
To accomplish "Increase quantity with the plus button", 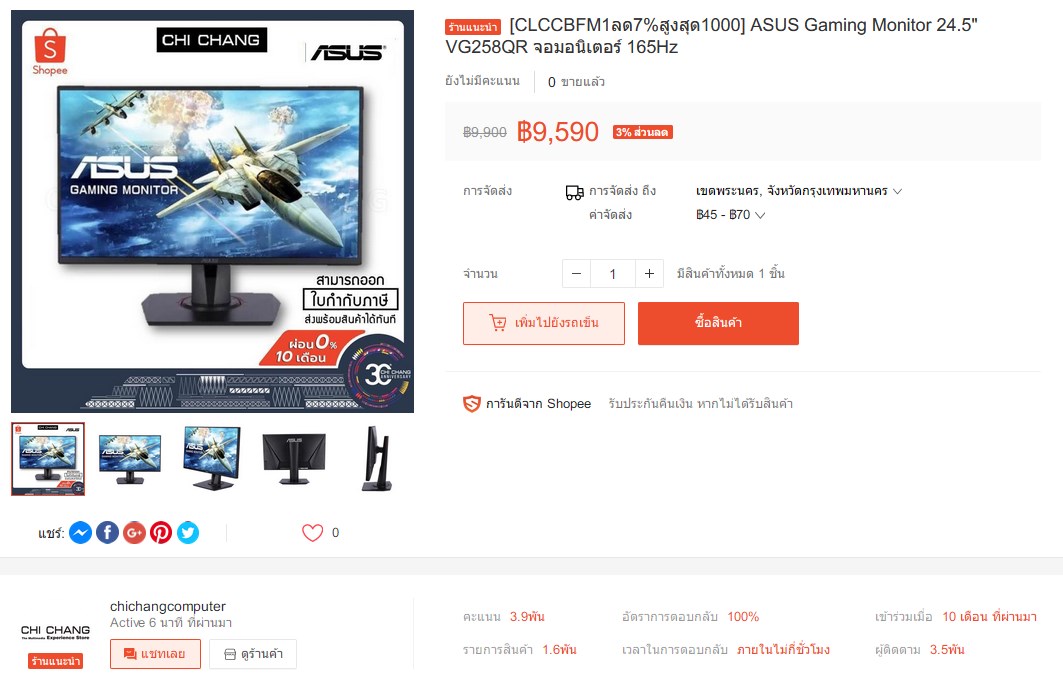I will 649,273.
